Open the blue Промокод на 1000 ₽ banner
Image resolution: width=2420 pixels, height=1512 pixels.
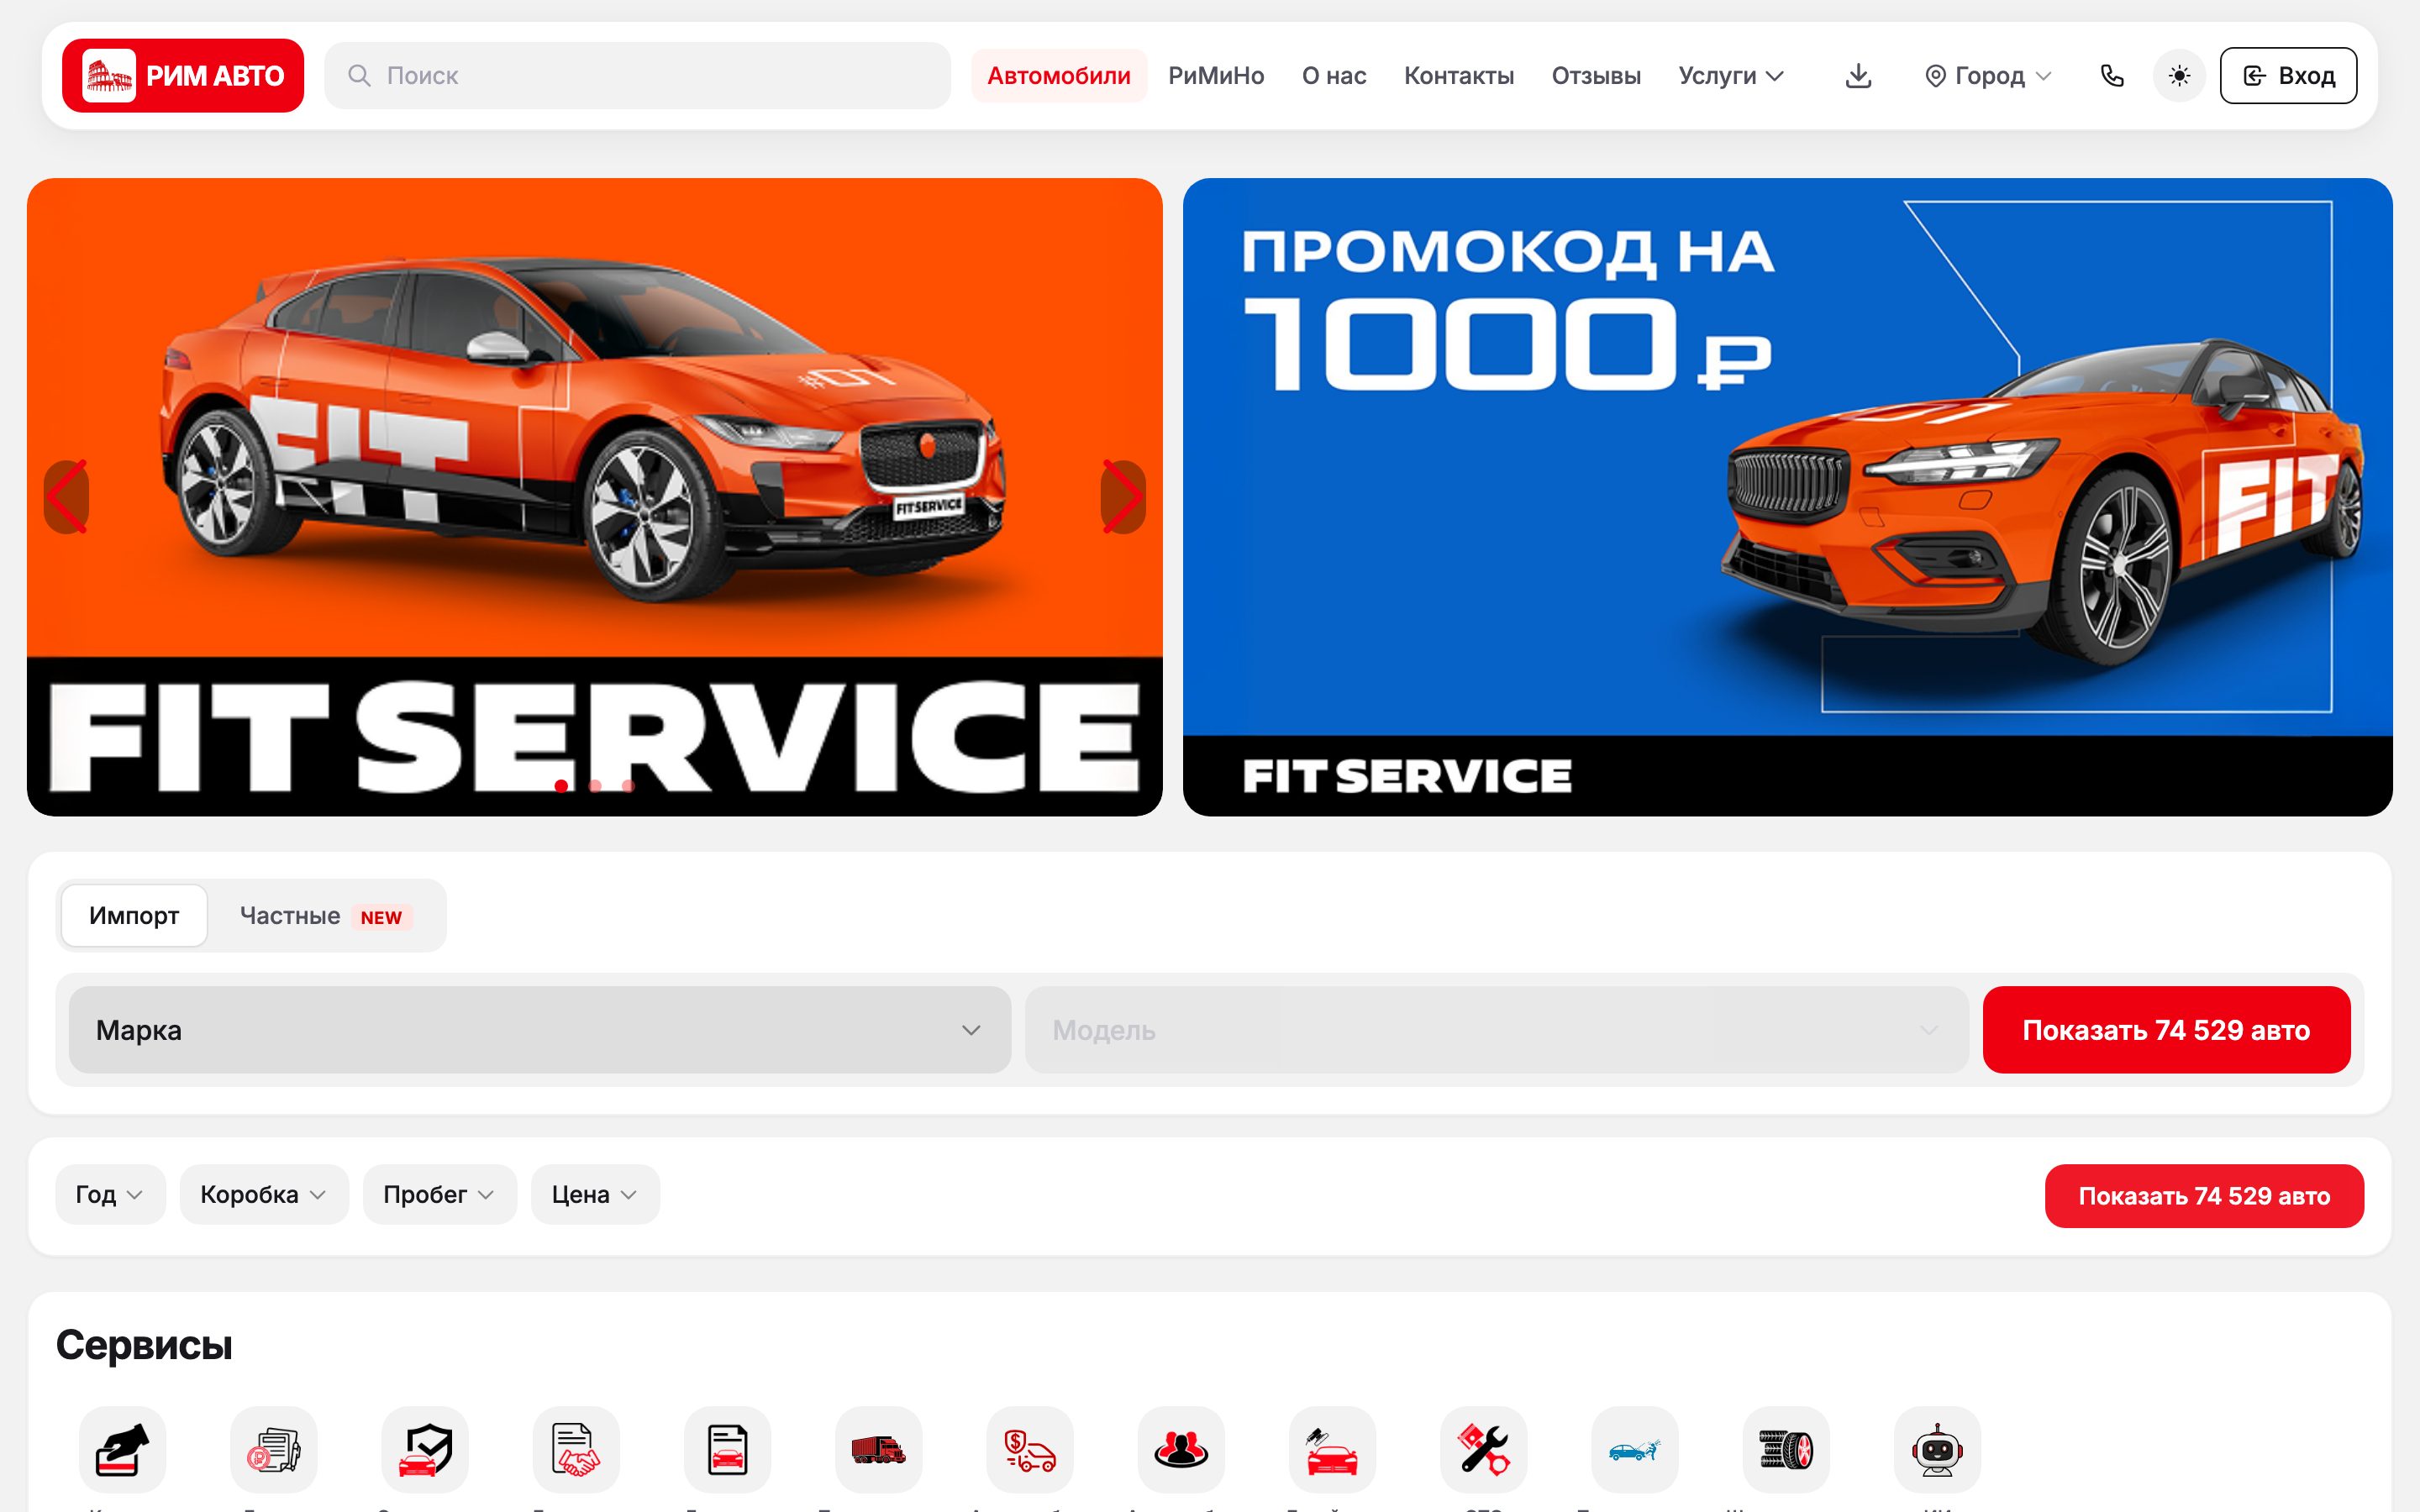[x=1788, y=497]
